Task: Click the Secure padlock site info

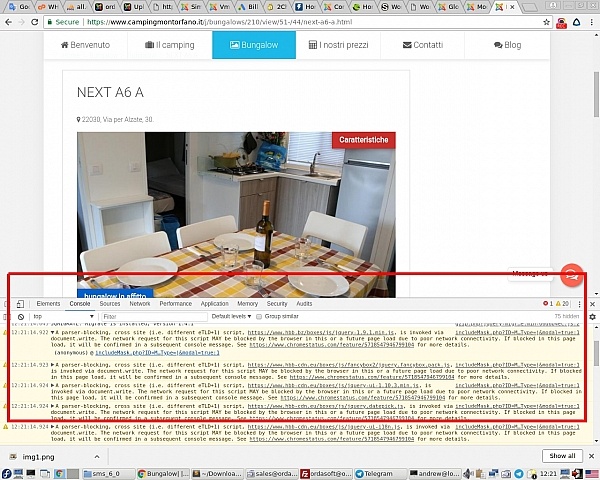Action: pyautogui.click(x=63, y=22)
